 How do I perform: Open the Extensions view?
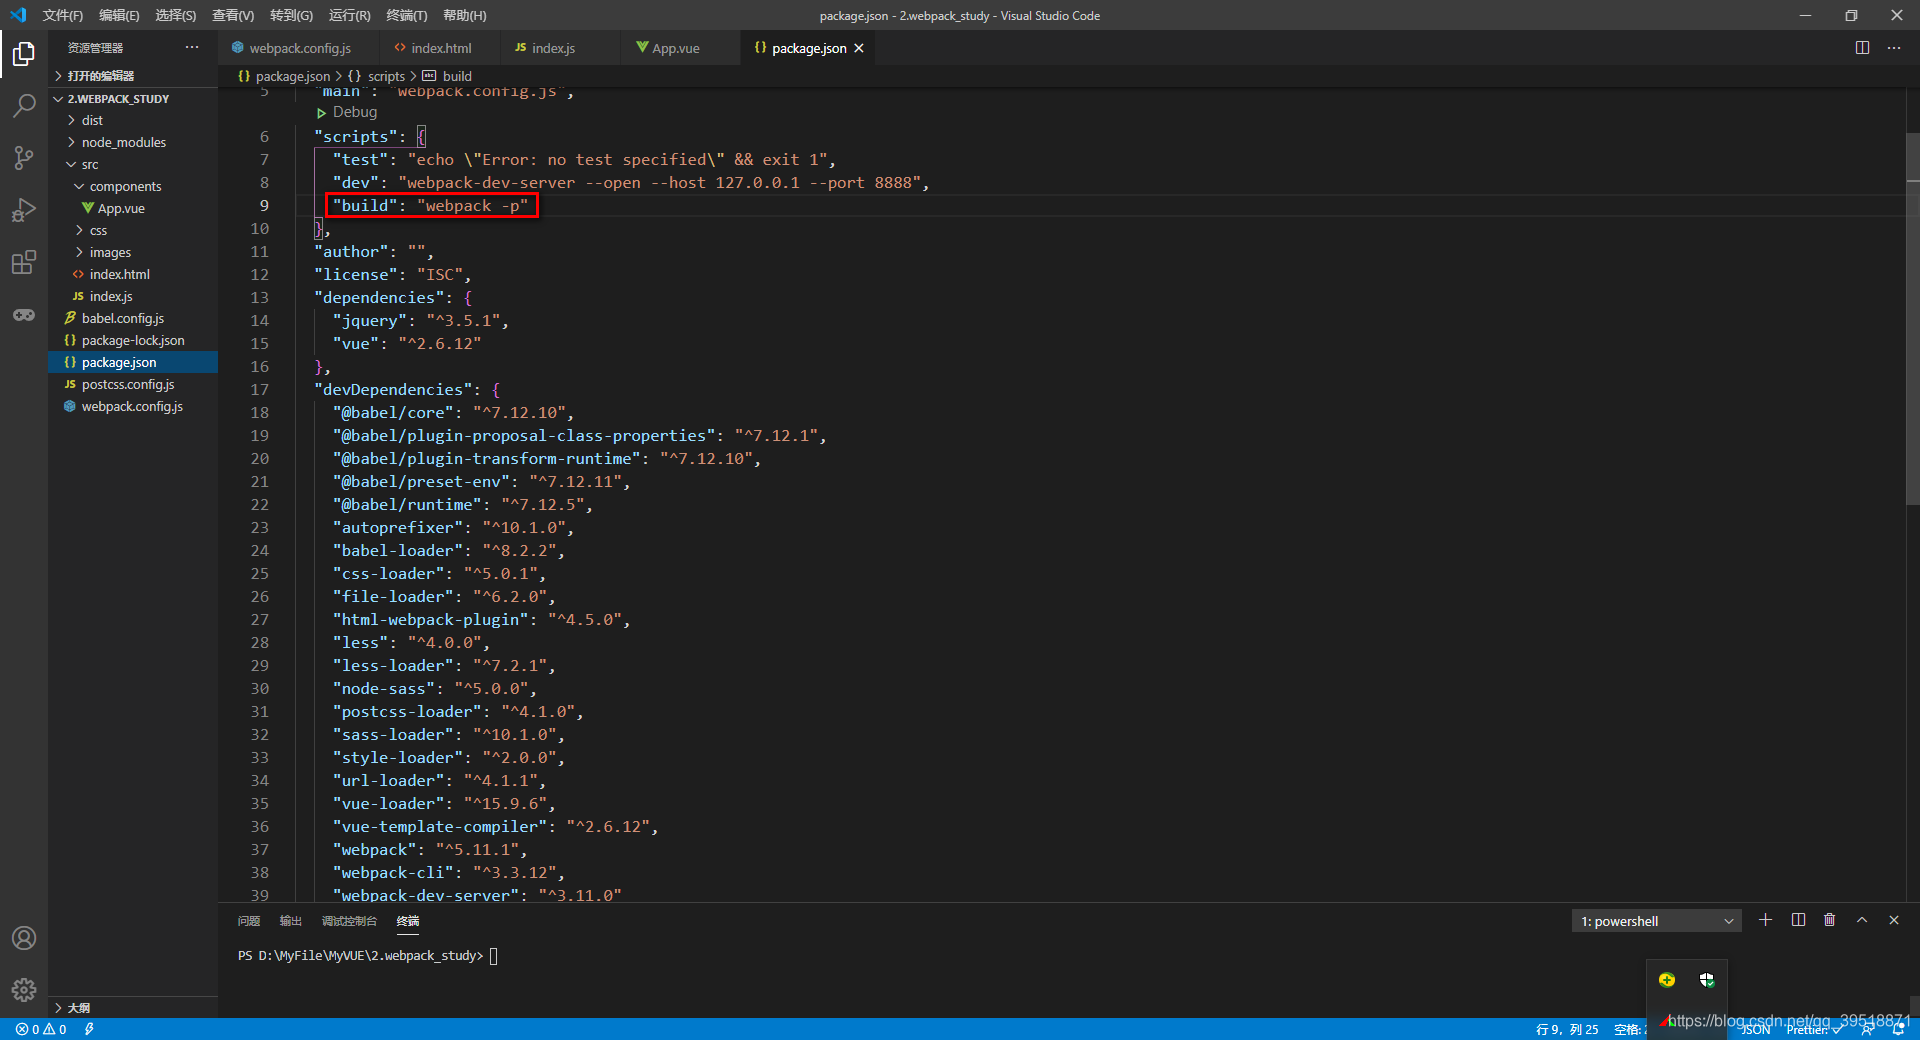coord(24,262)
